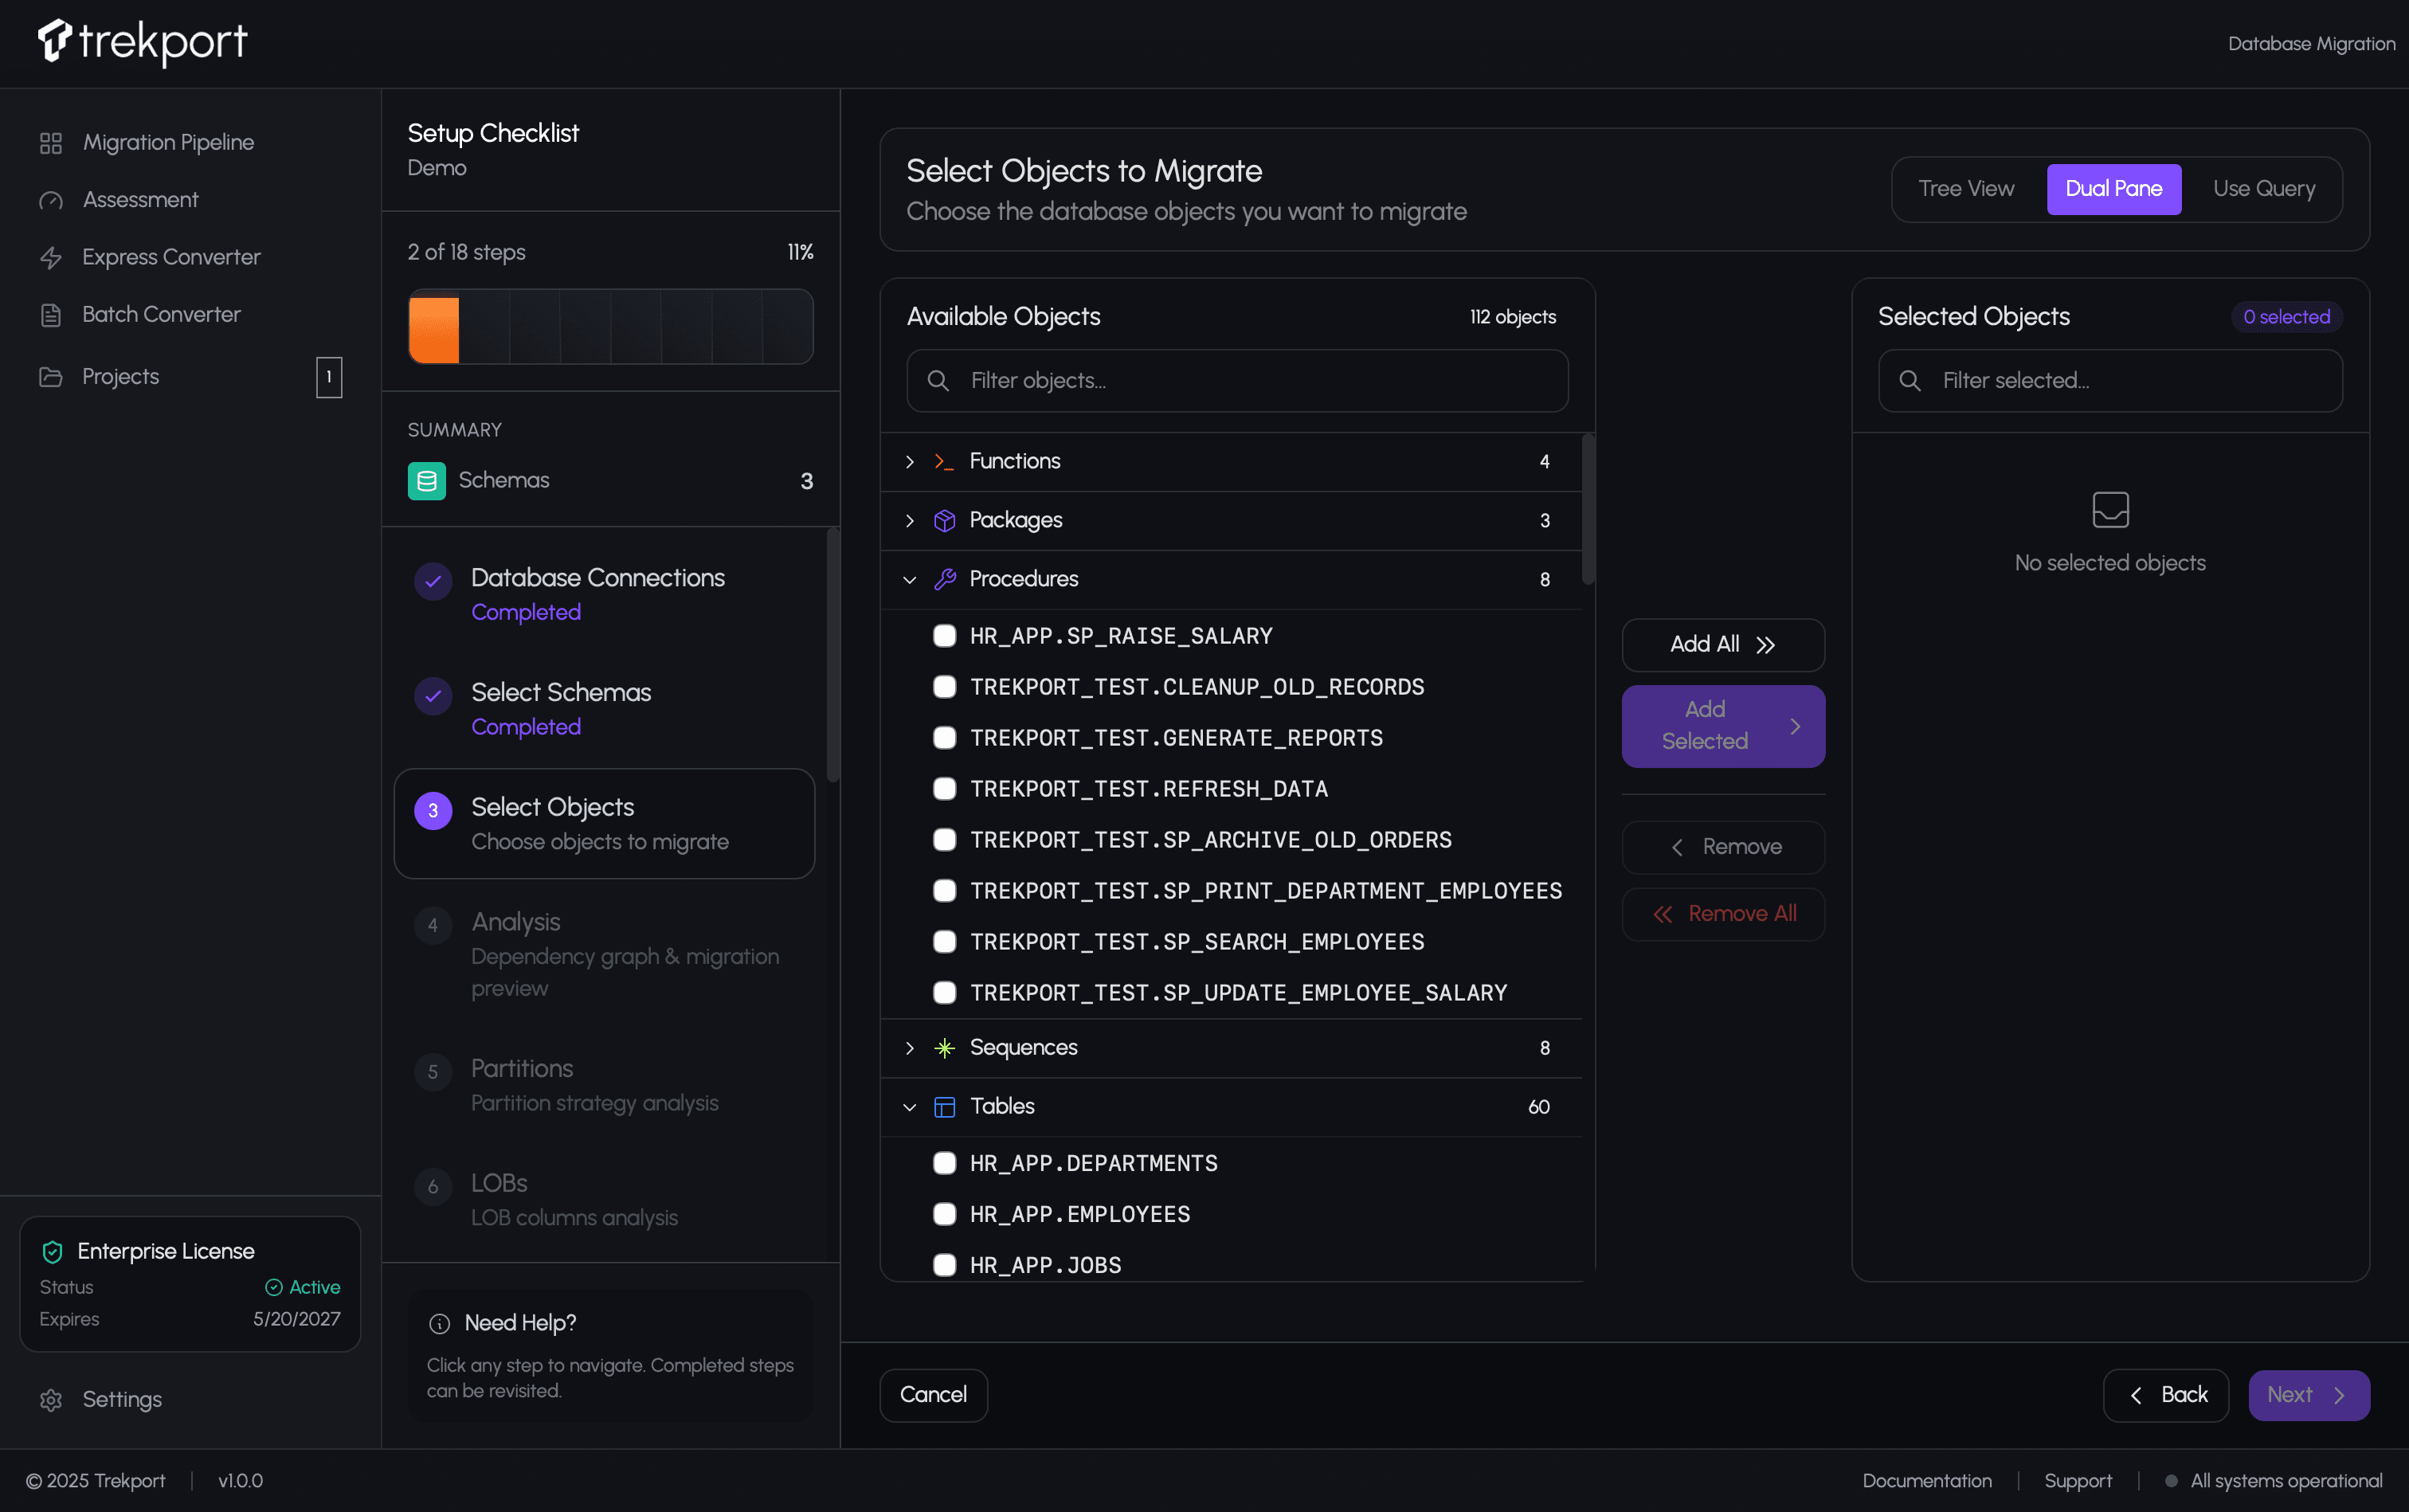Collapse the Tables group chevron

909,1107
